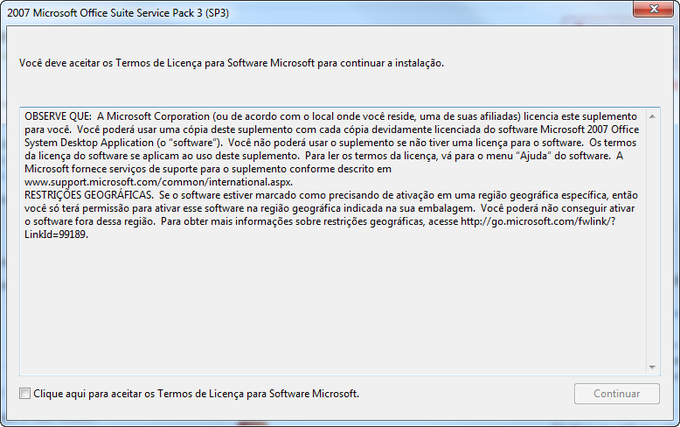The height and width of the screenshot is (427, 680).
Task: Click the license scrollbar up arrow
Action: pos(653,112)
